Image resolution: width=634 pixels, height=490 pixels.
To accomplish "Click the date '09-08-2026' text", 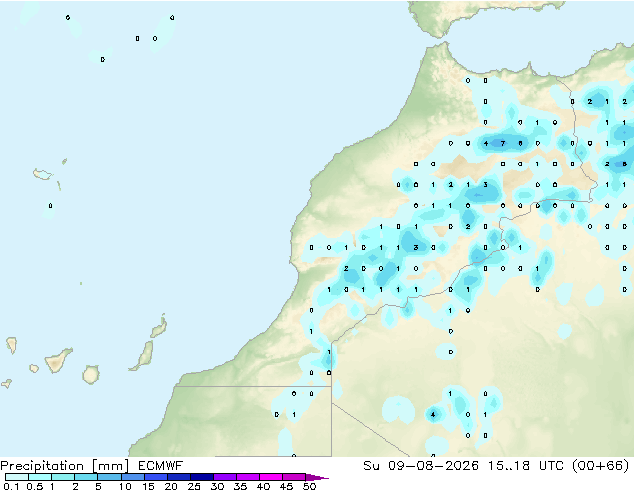I will click(433, 466).
